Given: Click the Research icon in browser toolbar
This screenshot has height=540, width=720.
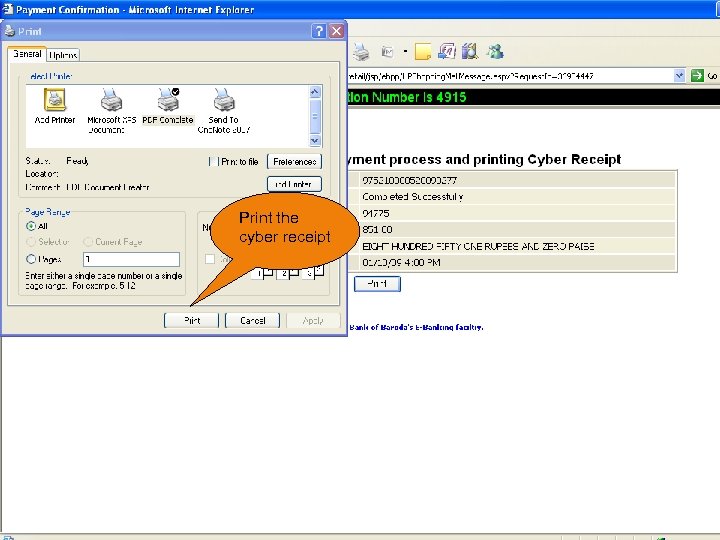Looking at the screenshot, I should (470, 51).
